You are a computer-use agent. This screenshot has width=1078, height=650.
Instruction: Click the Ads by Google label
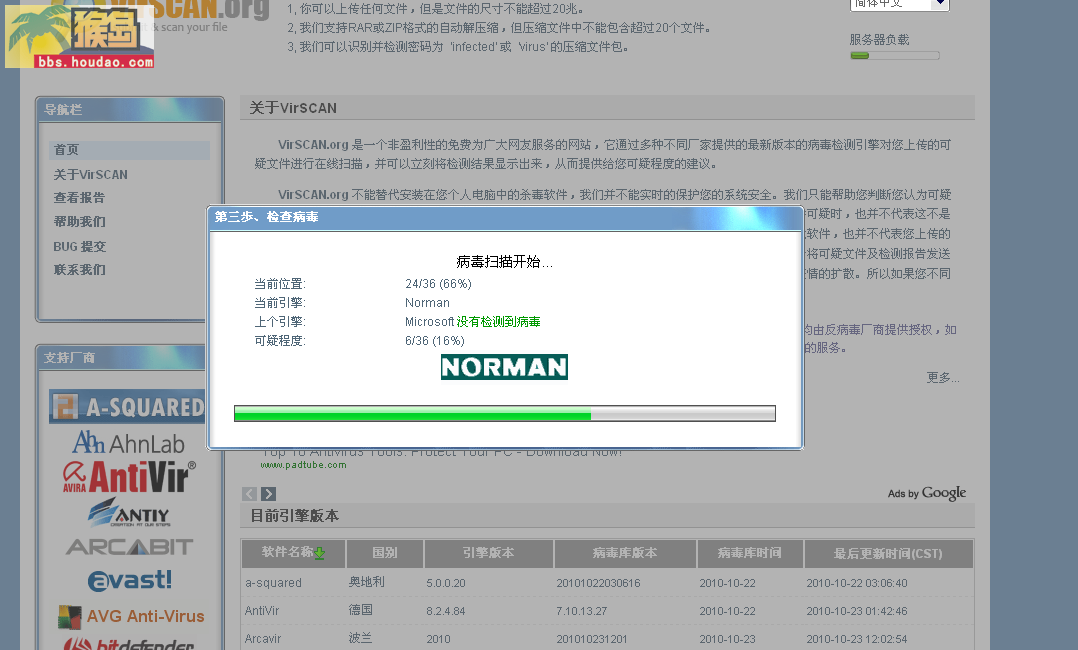click(x=927, y=493)
